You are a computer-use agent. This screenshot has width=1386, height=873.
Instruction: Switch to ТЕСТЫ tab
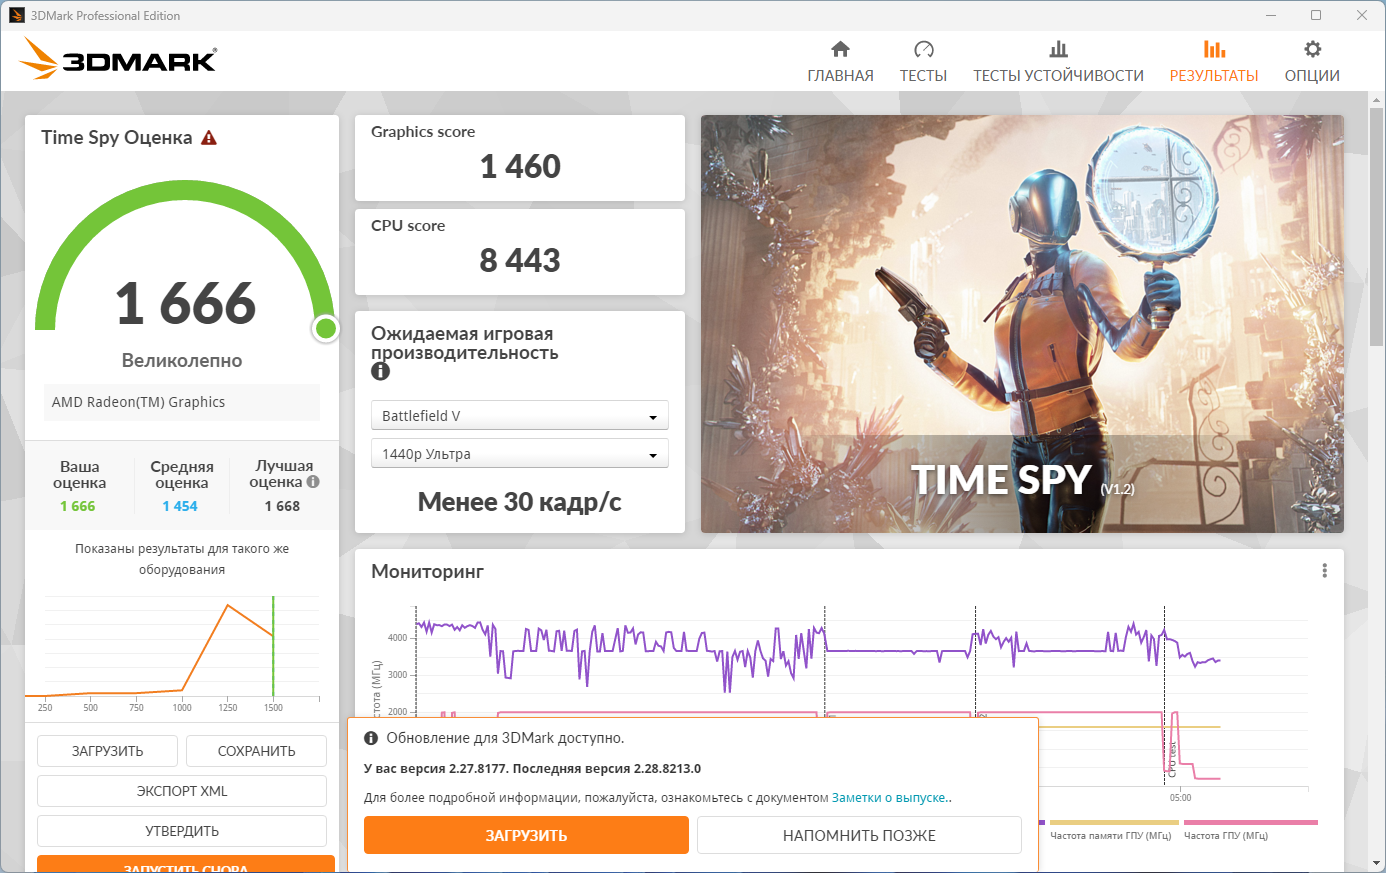tap(923, 62)
